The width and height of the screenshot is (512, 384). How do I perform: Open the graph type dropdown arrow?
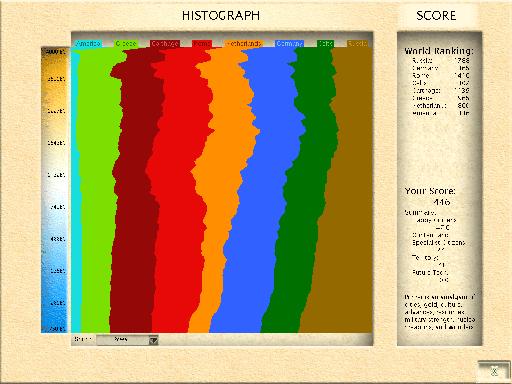pos(153,340)
